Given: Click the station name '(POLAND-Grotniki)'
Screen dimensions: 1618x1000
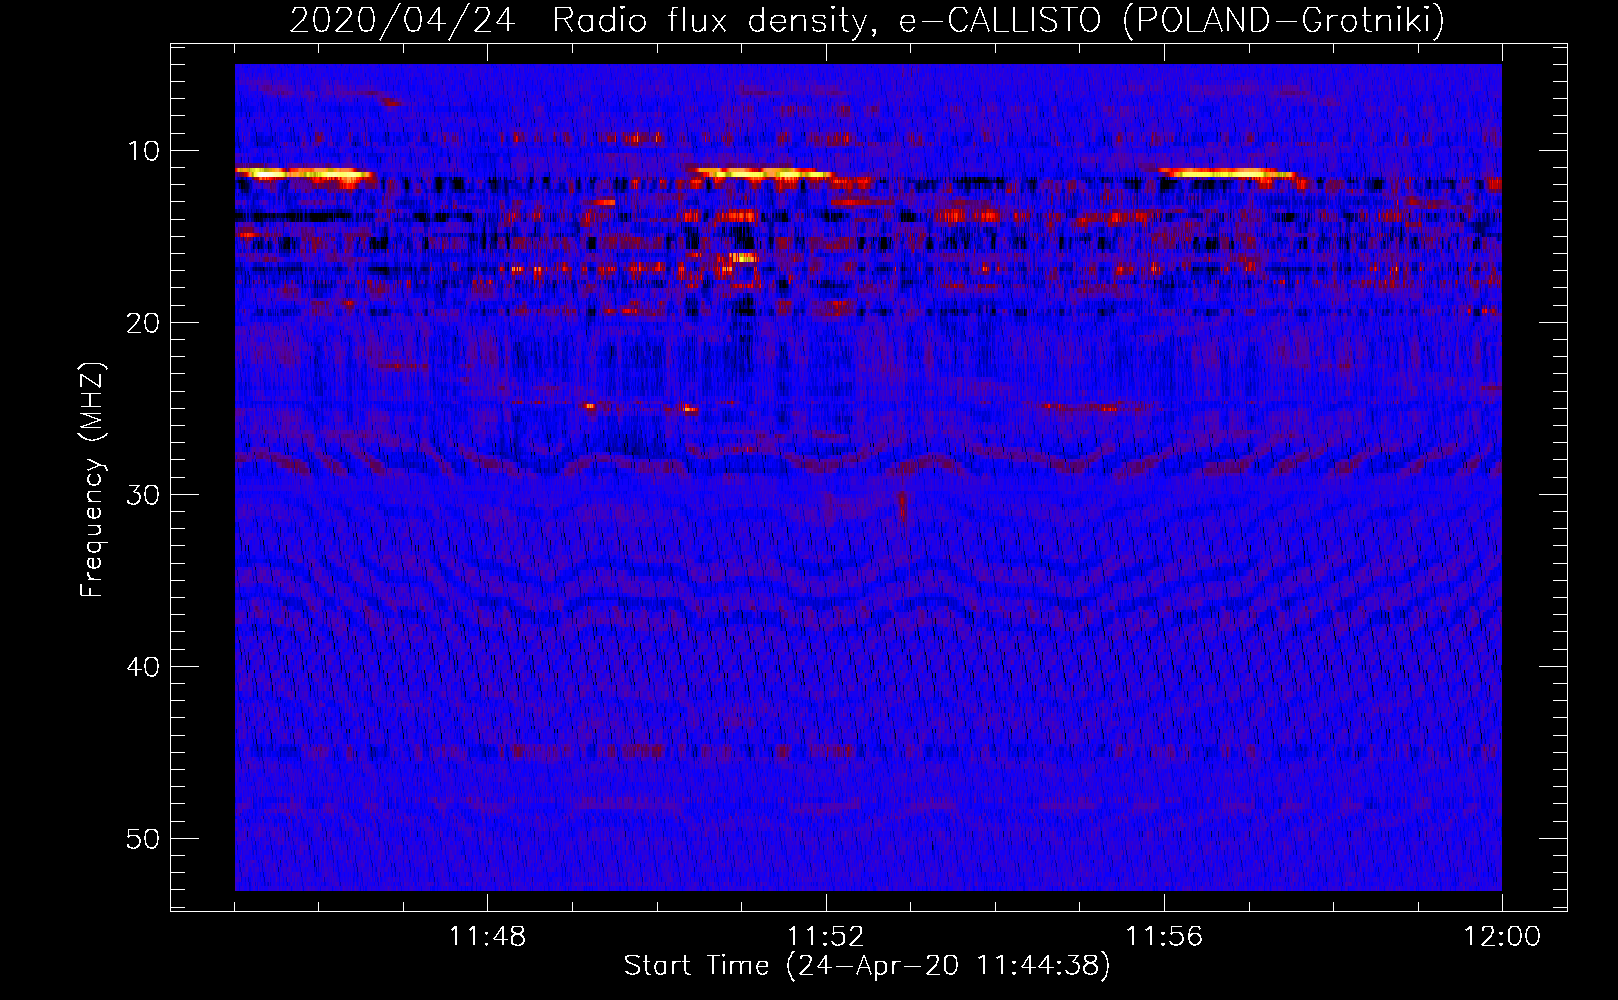Looking at the screenshot, I should click(x=1284, y=20).
